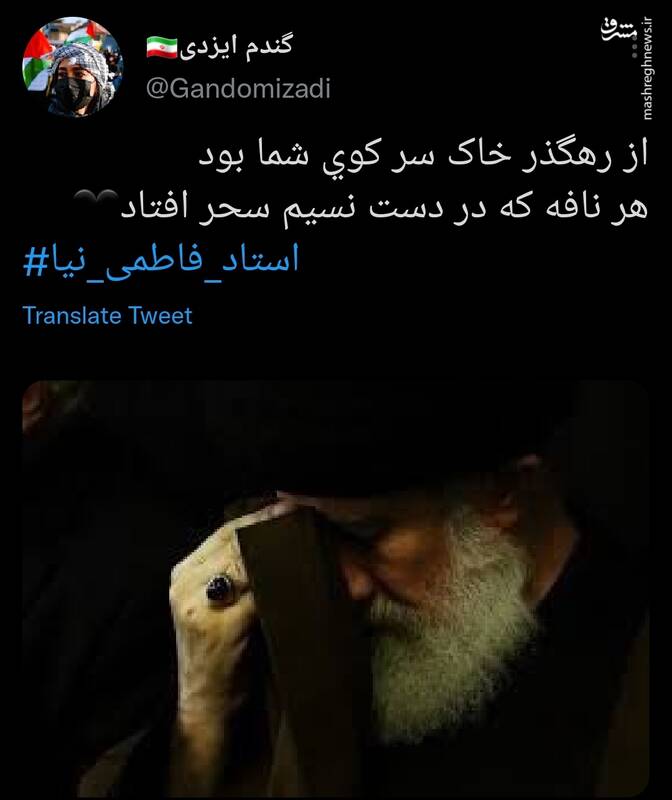Click the Mashregh logo watermark
The width and height of the screenshot is (672, 800).
619,30
